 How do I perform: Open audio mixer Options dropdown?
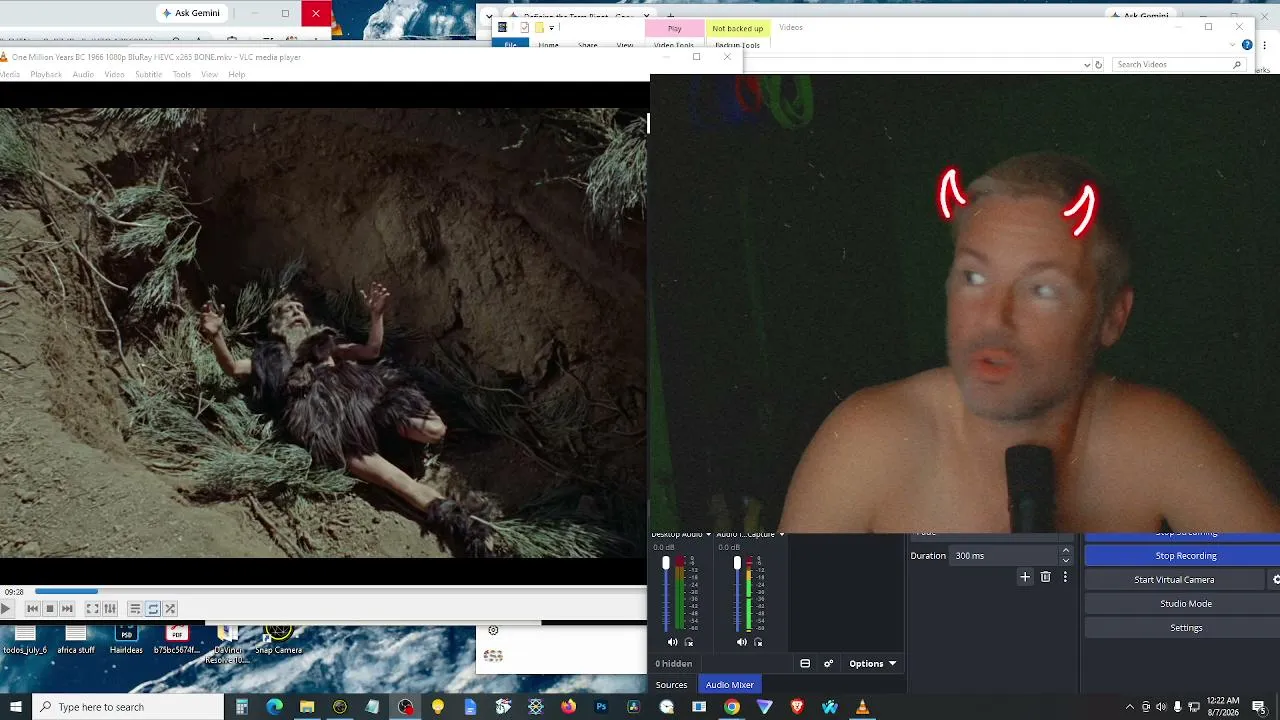pos(872,664)
